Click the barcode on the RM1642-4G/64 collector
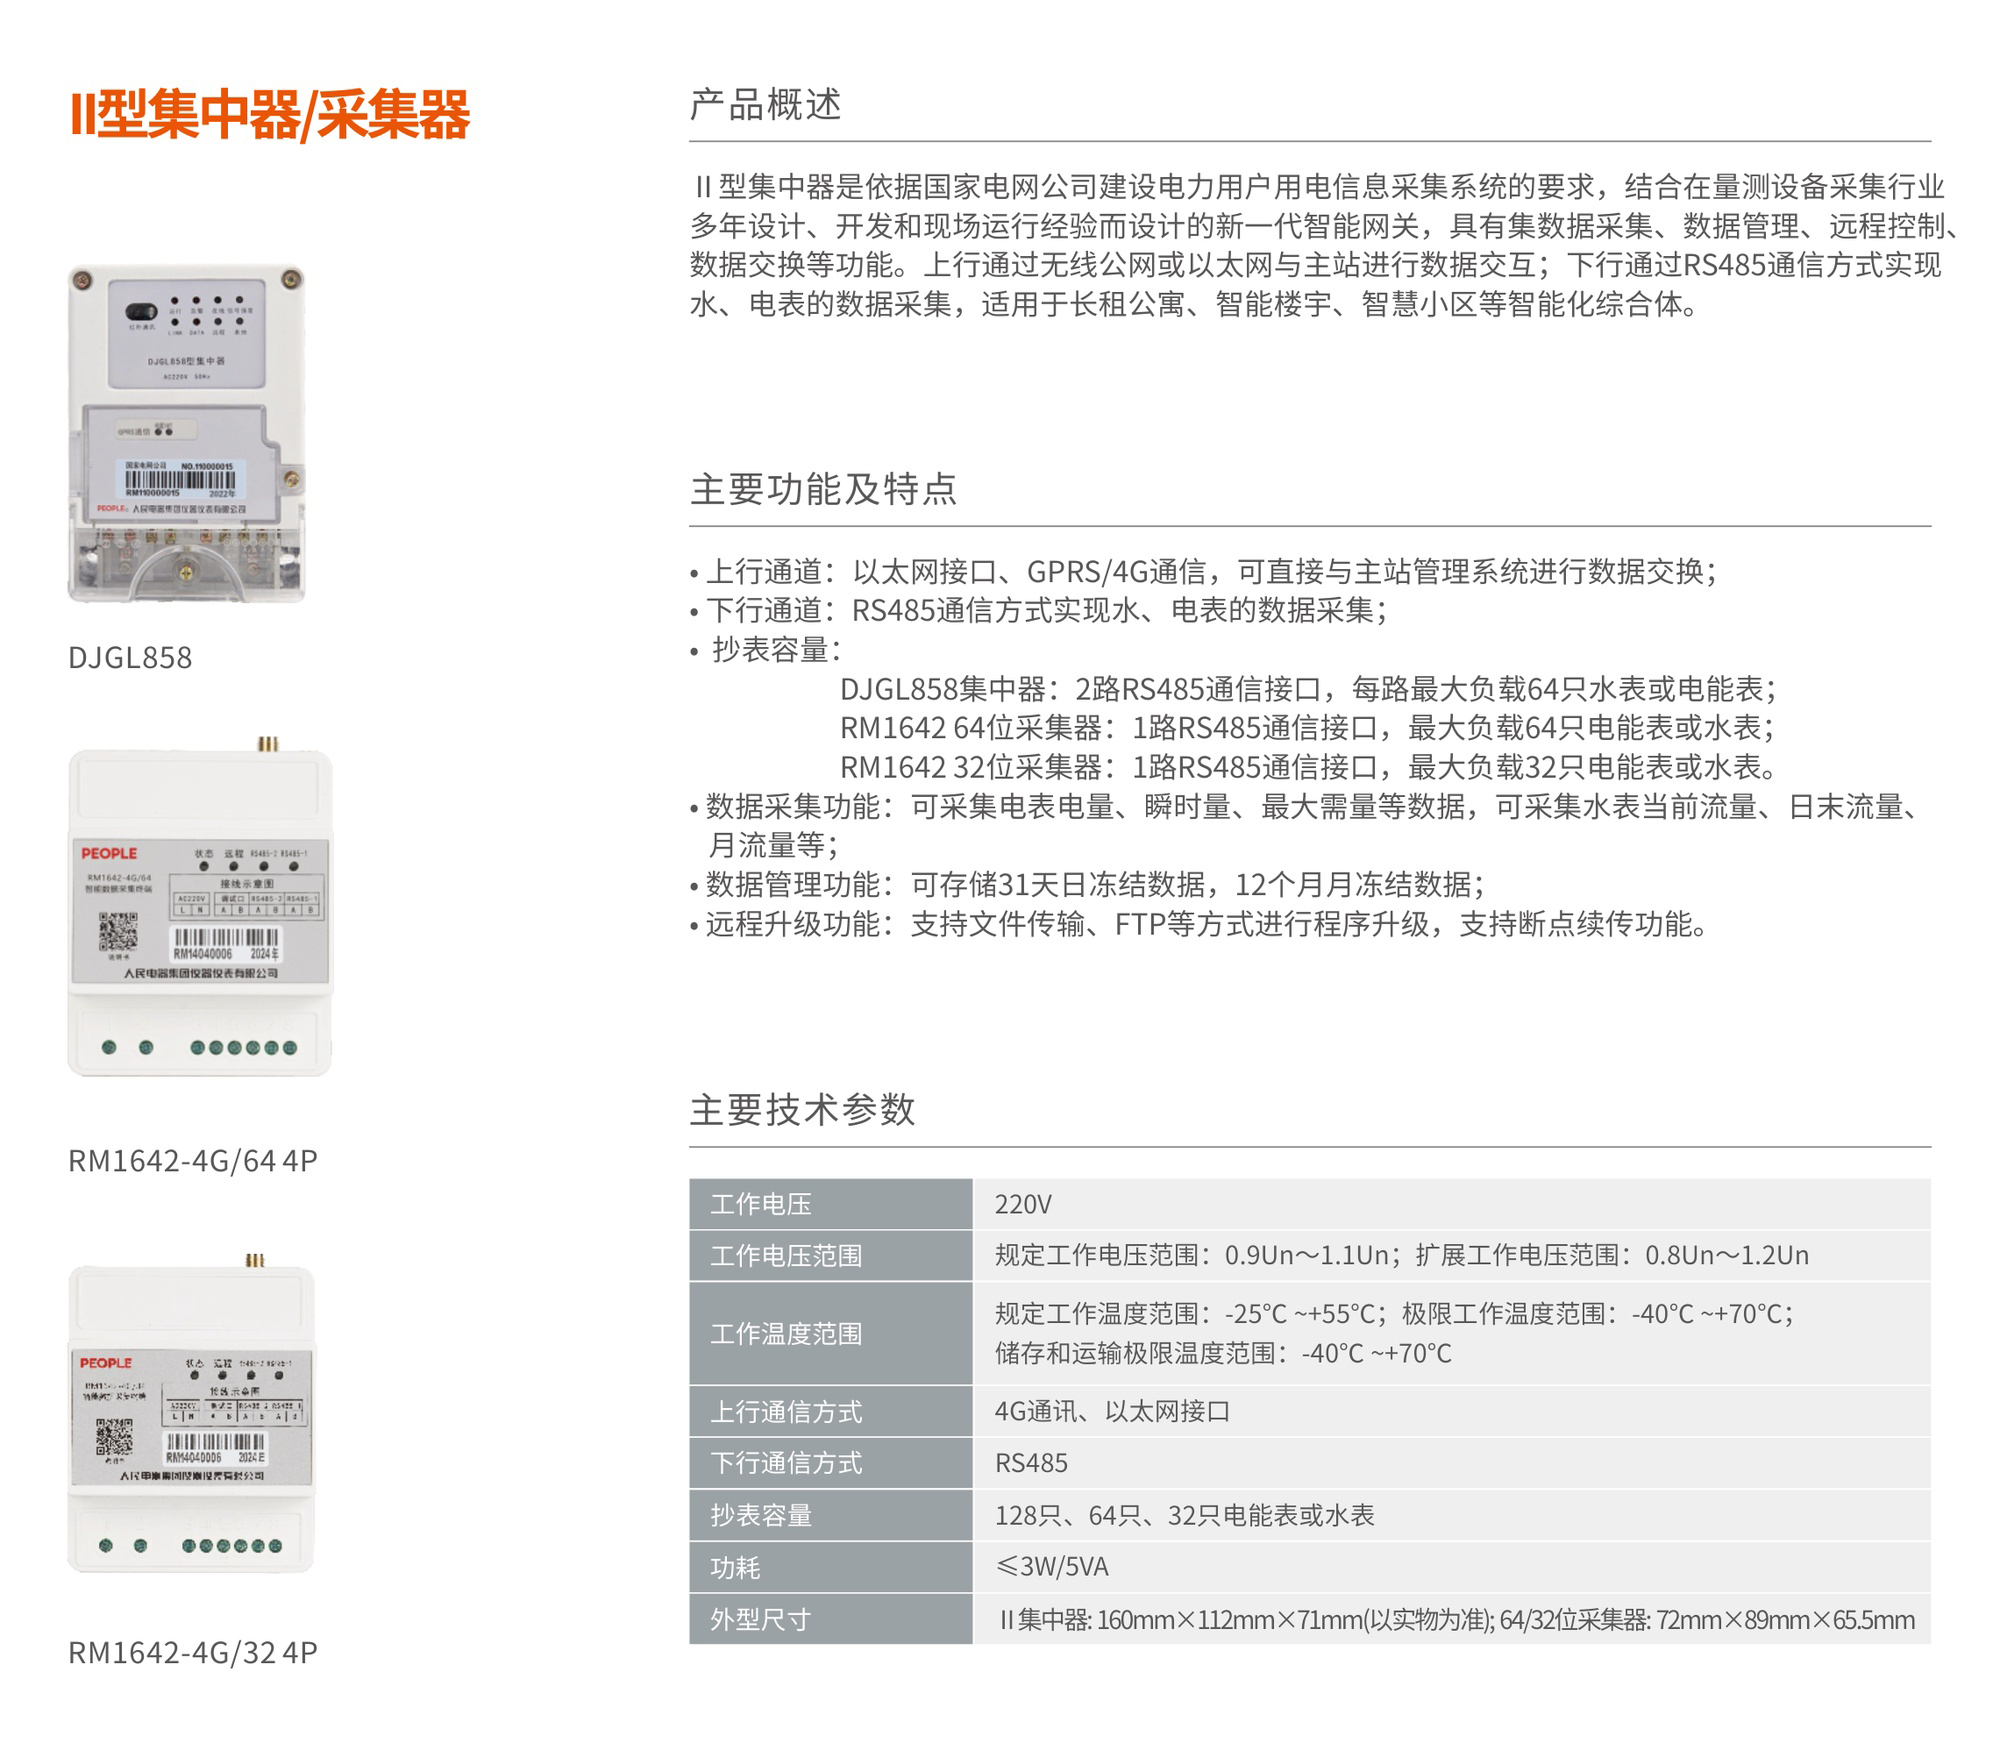 pyautogui.click(x=226, y=938)
